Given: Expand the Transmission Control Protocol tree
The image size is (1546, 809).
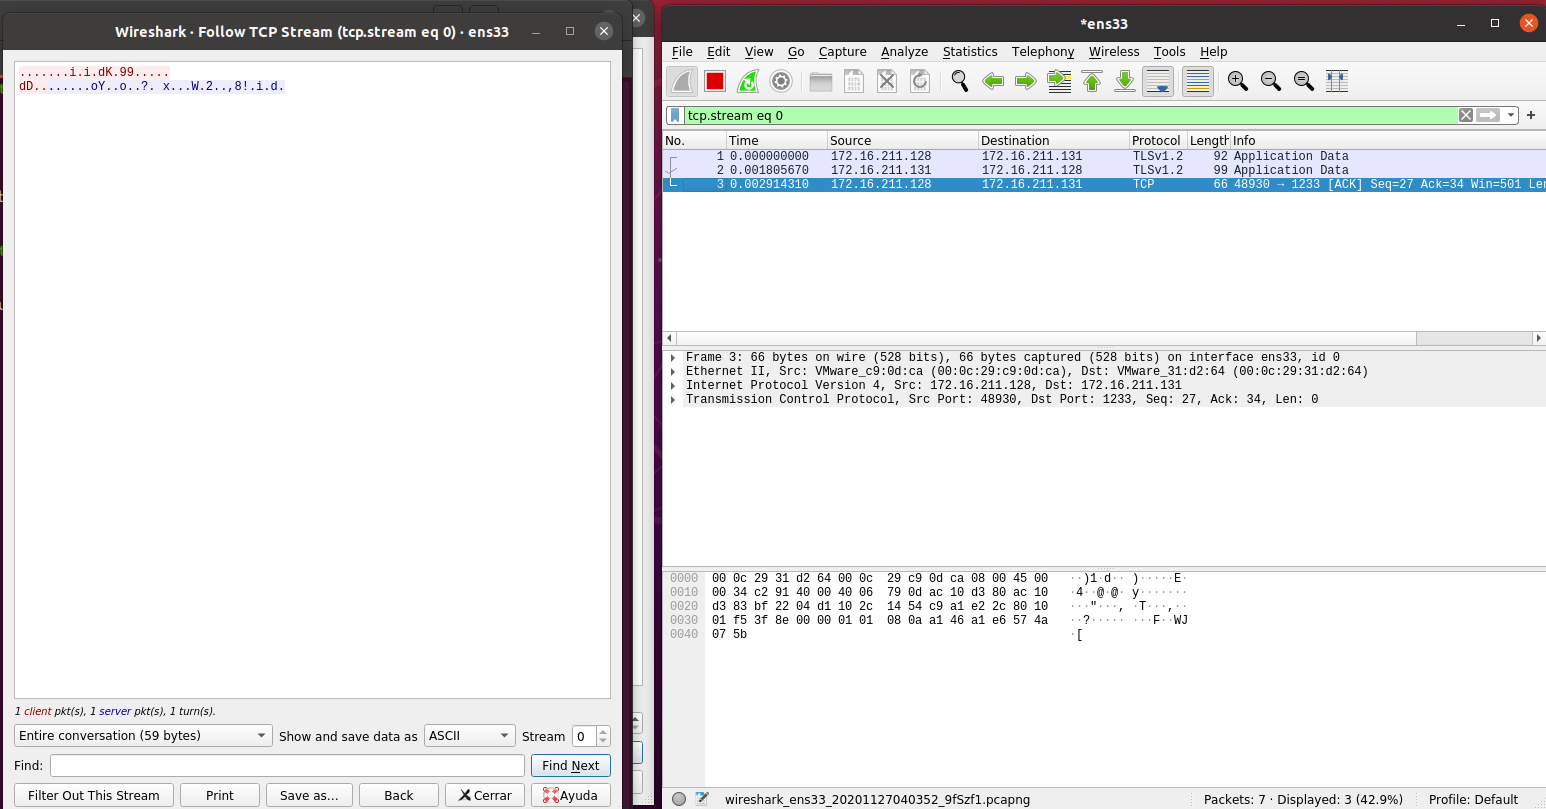Looking at the screenshot, I should click(673, 400).
